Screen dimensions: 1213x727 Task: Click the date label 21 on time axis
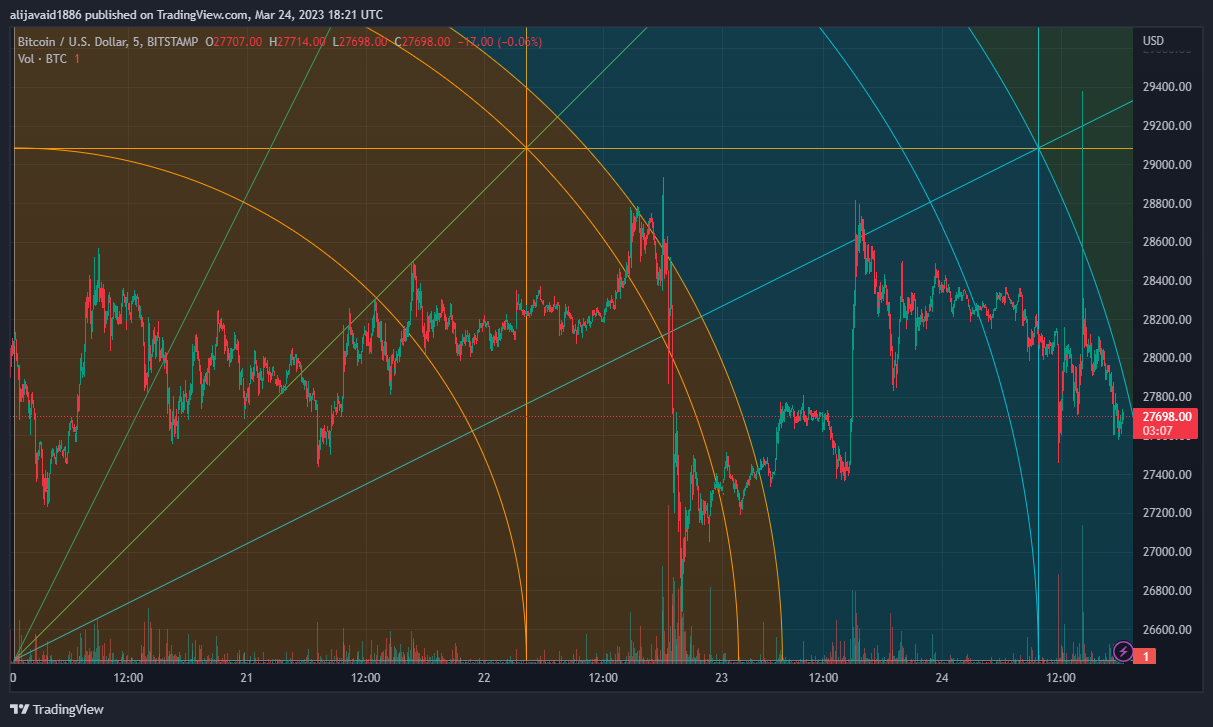[x=248, y=678]
